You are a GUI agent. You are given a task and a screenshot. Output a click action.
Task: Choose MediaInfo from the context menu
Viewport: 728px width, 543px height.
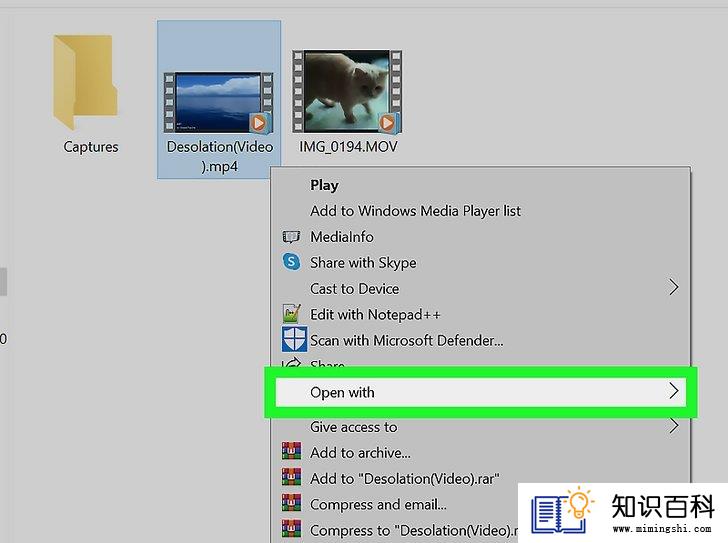coord(342,237)
